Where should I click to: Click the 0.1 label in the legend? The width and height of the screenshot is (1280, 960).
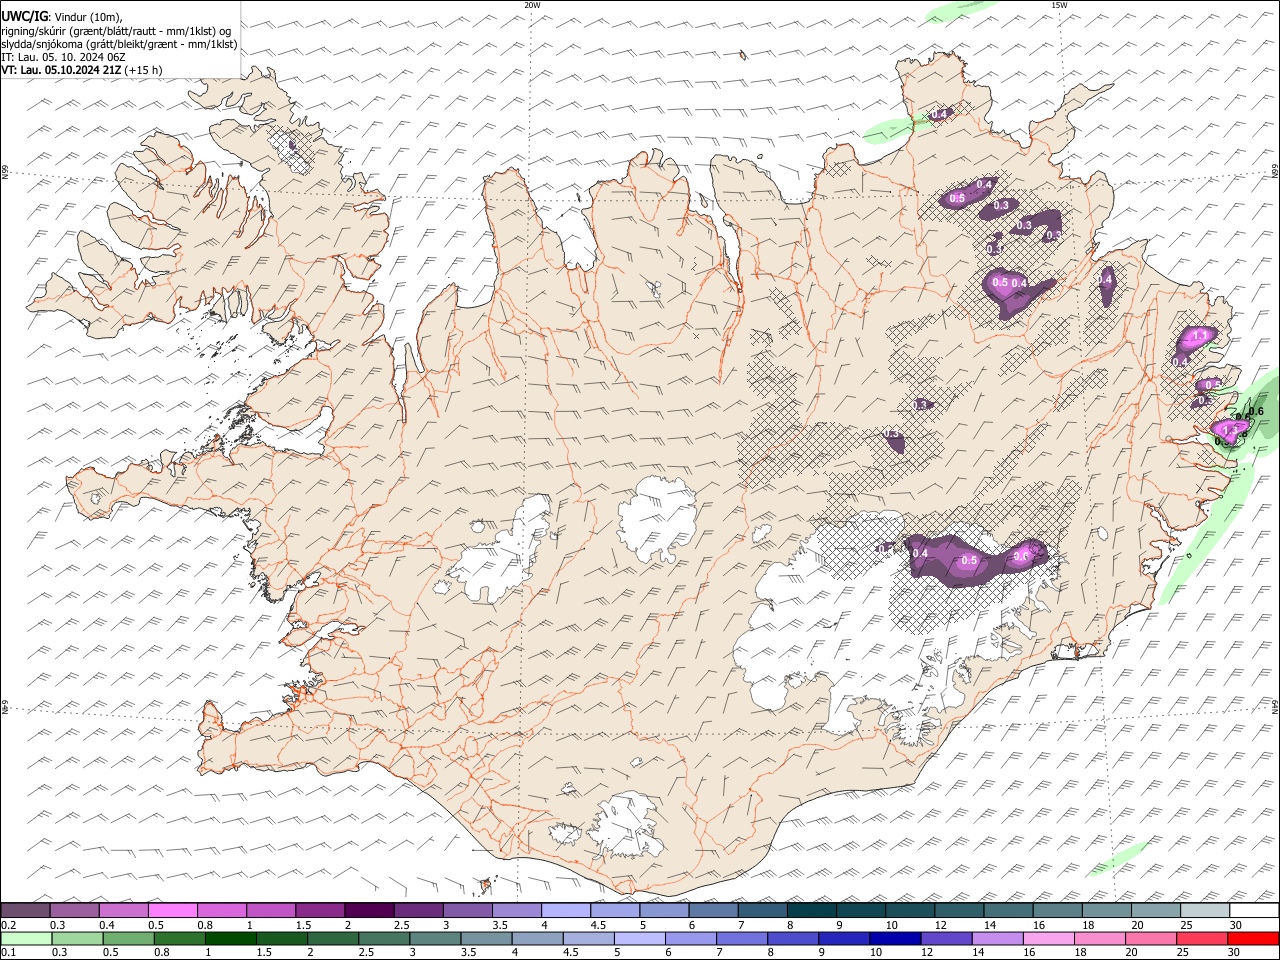point(8,952)
